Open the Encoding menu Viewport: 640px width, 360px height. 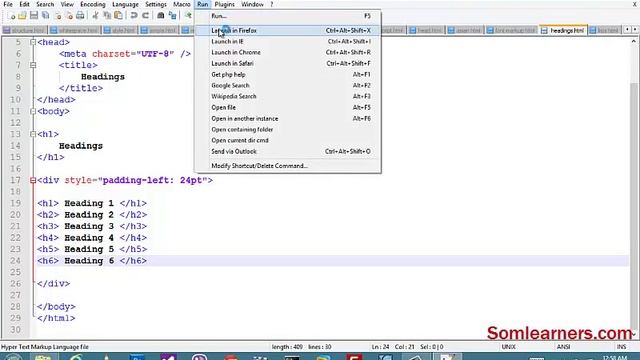[x=93, y=4]
